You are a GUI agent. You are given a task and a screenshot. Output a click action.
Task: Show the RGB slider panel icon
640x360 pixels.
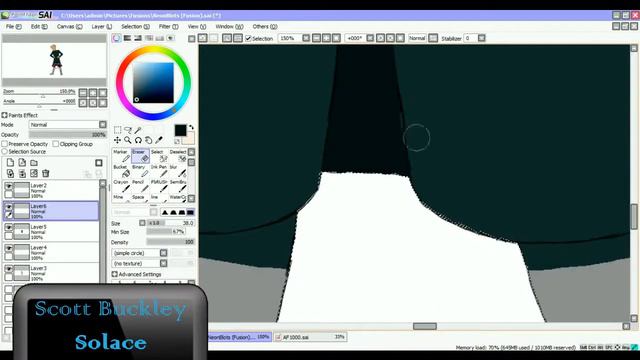pos(127,38)
